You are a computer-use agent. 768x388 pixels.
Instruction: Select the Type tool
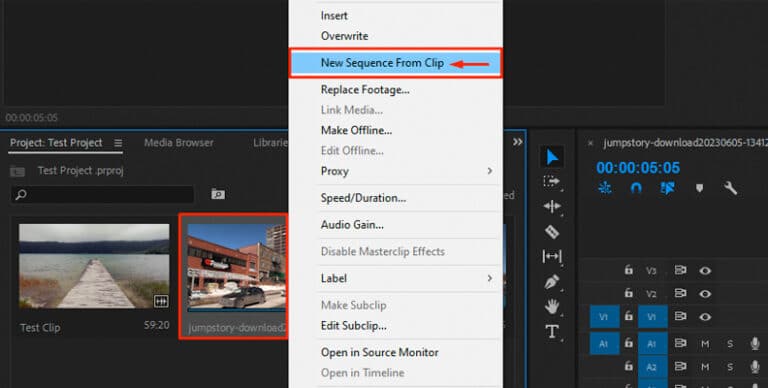click(552, 332)
